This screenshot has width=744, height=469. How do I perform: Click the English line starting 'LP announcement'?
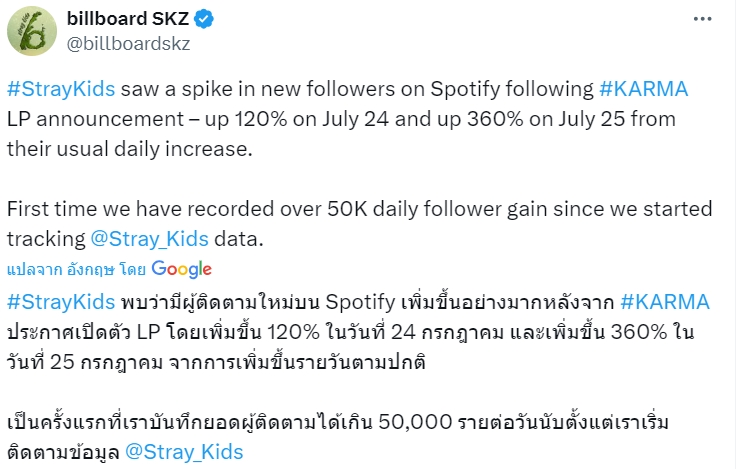pos(341,119)
